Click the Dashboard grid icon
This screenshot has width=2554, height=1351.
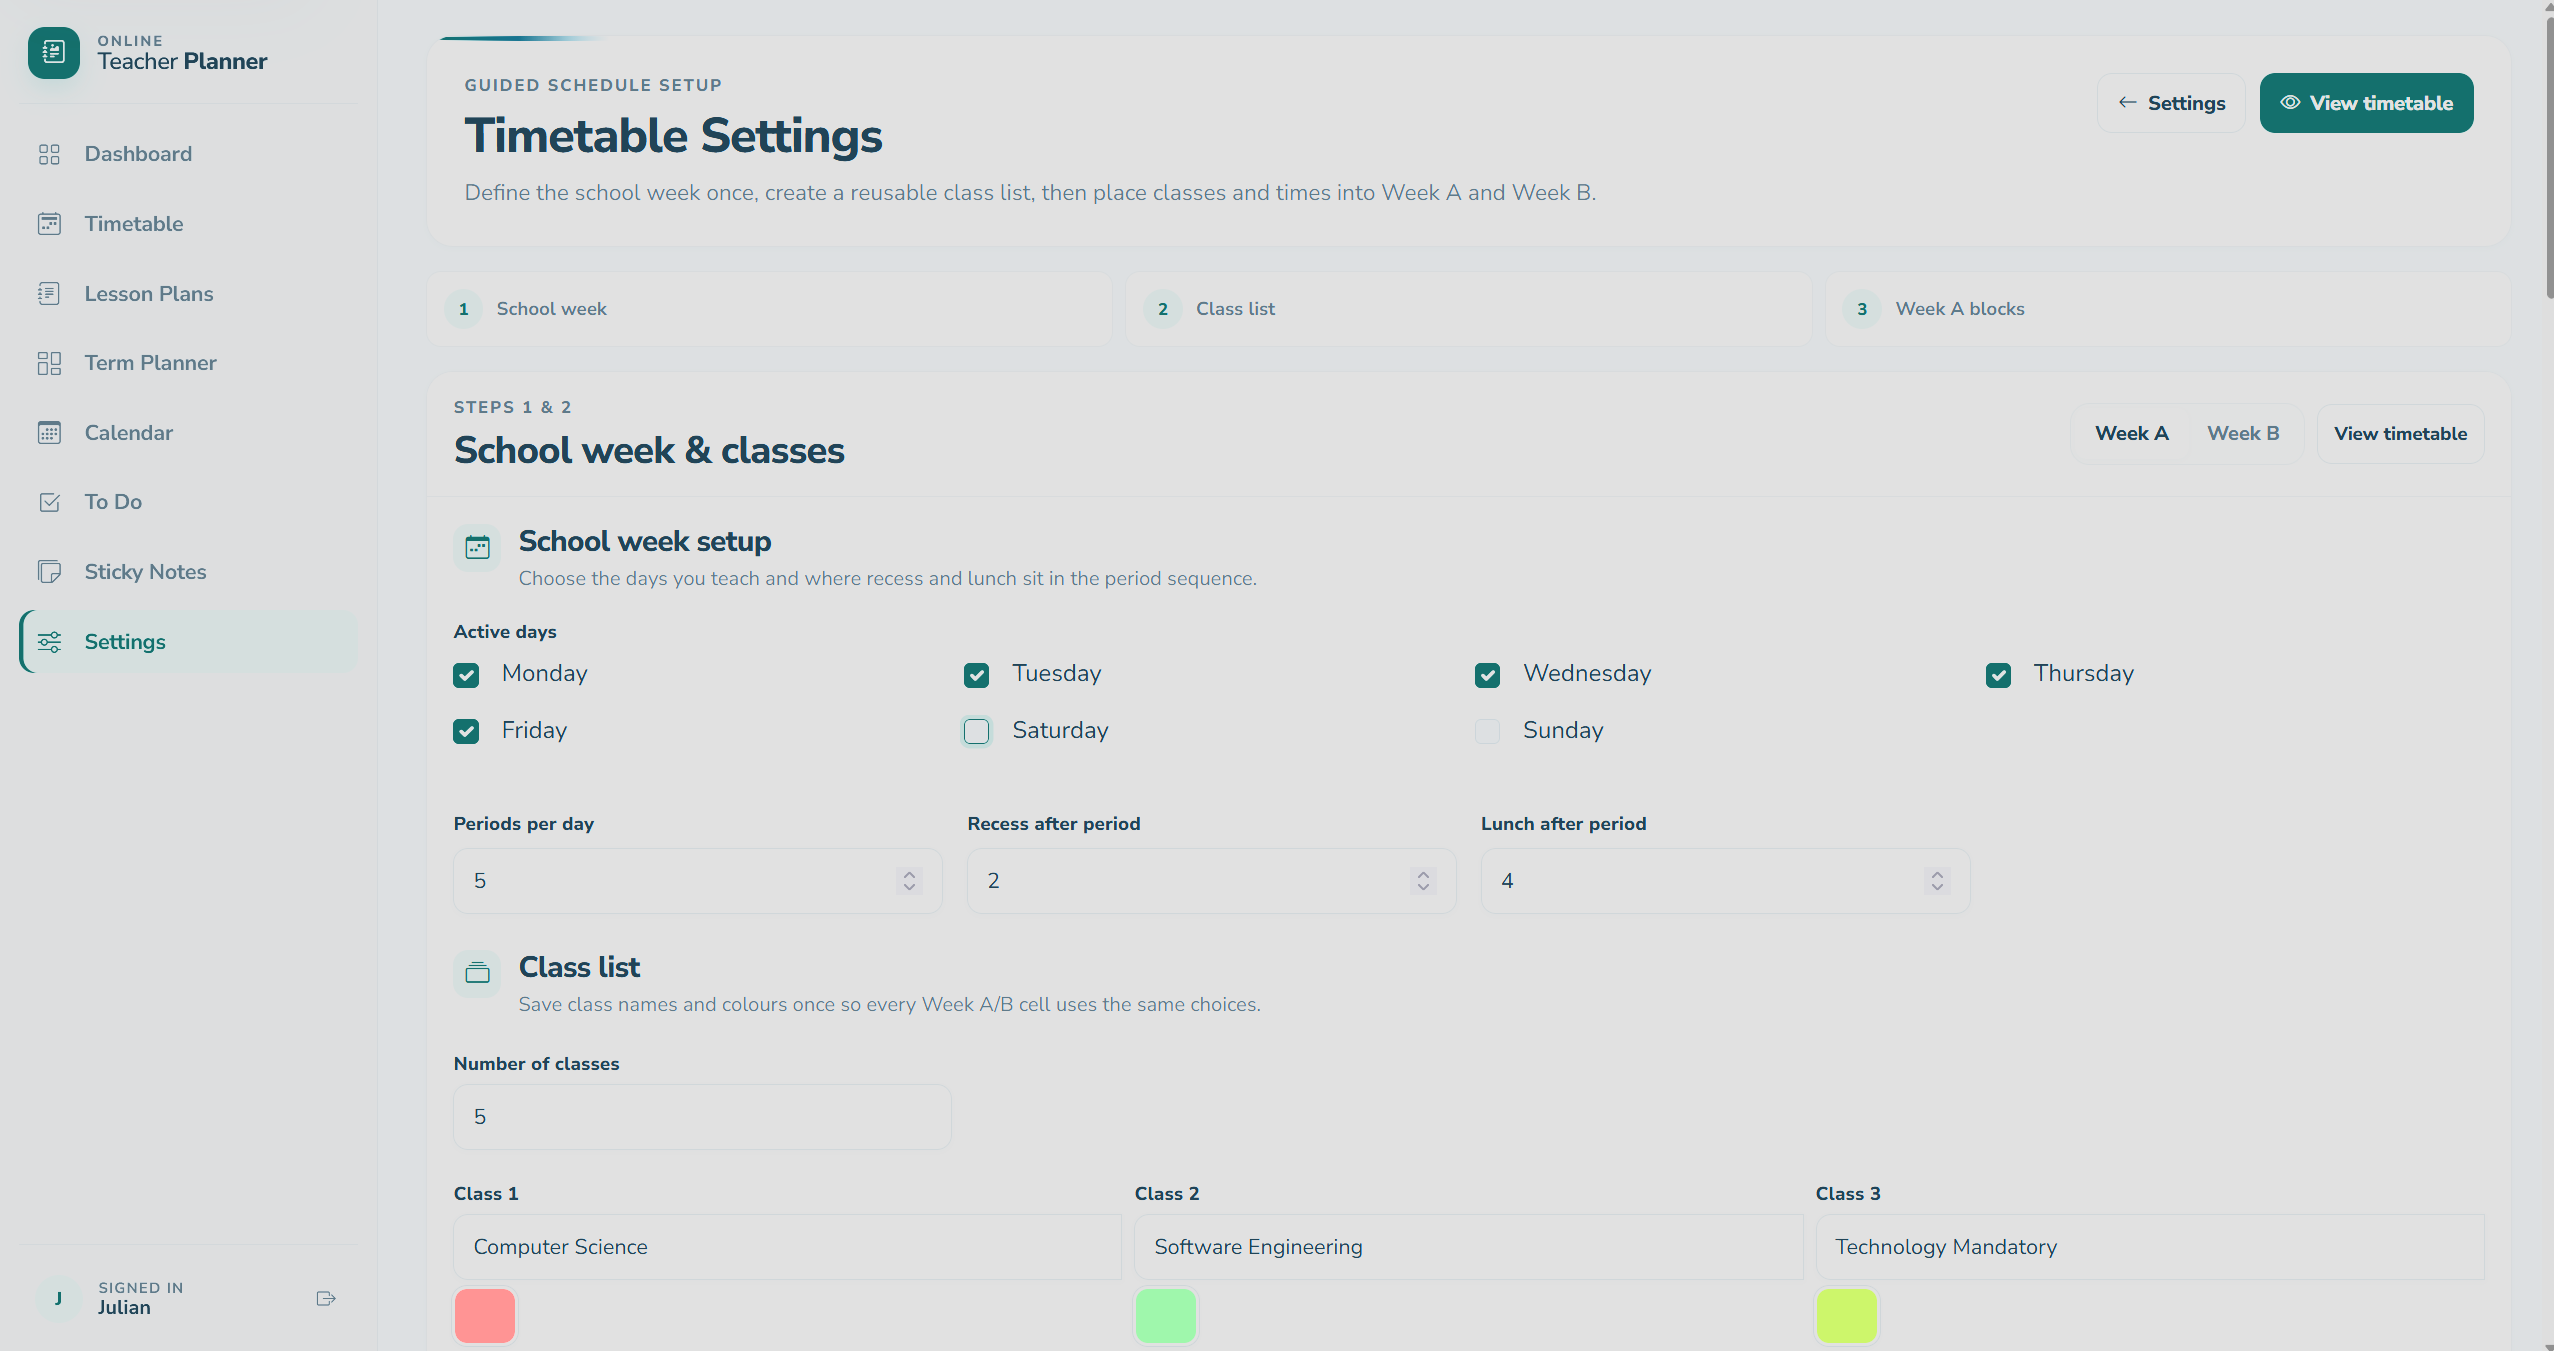[49, 154]
